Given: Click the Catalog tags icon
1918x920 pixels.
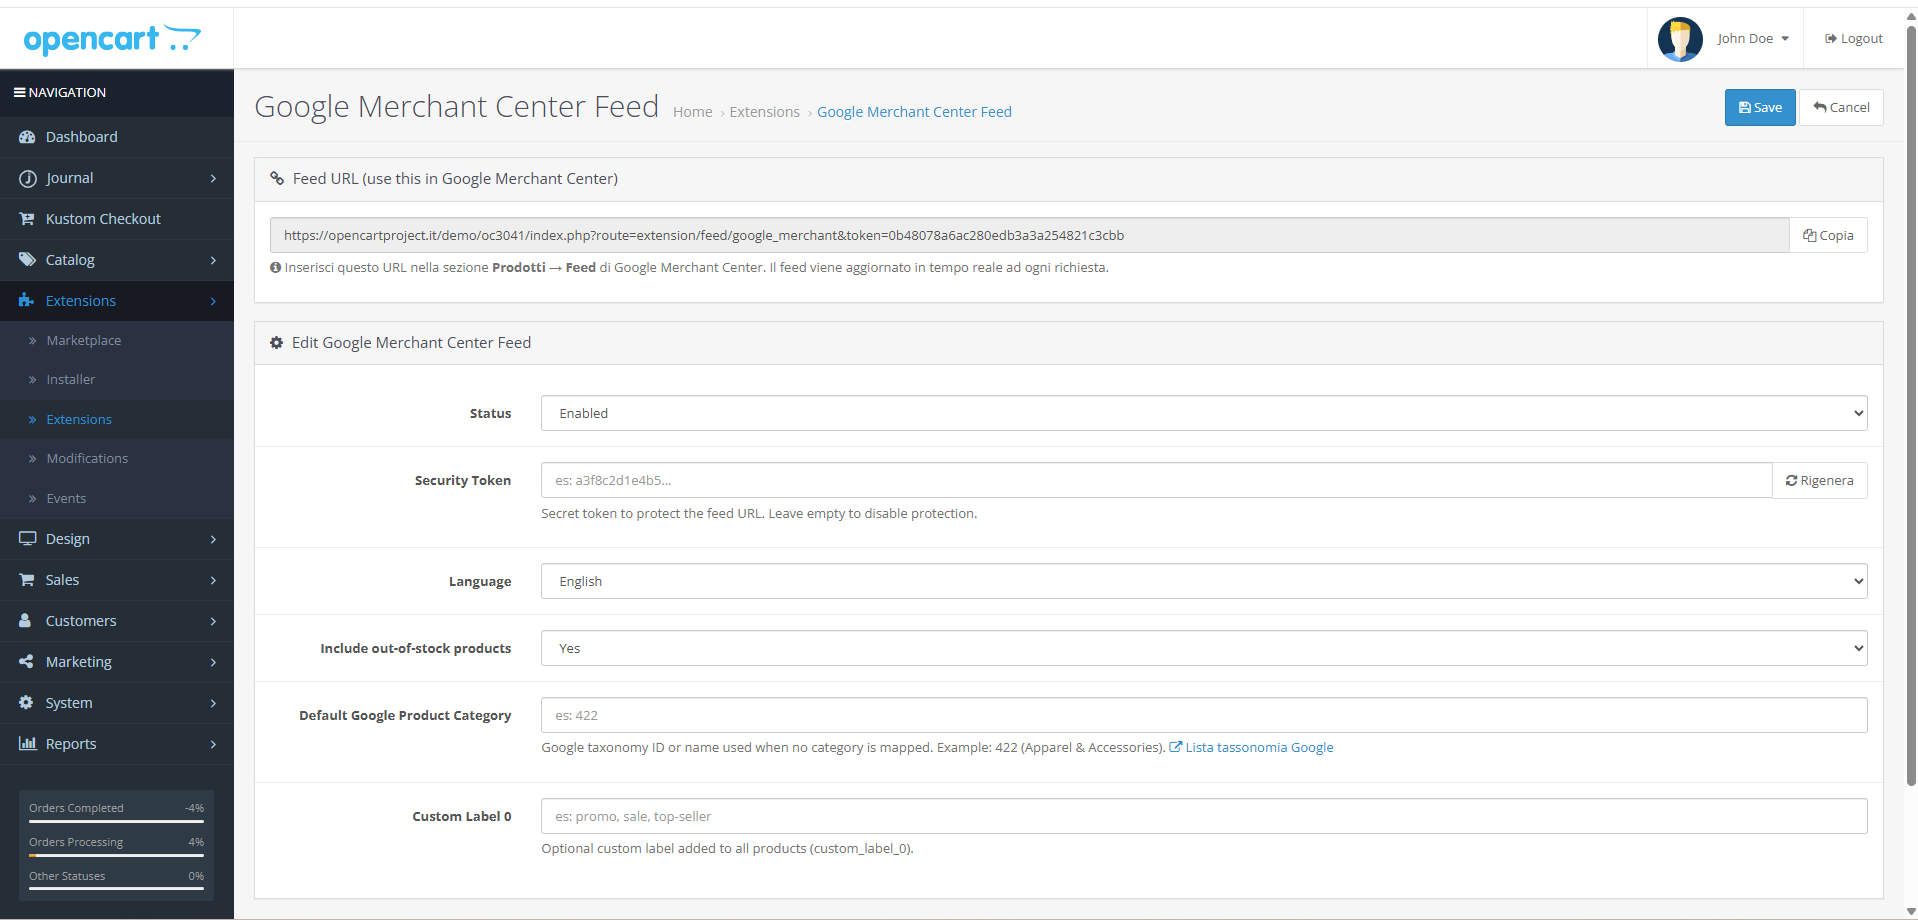Looking at the screenshot, I should point(27,260).
